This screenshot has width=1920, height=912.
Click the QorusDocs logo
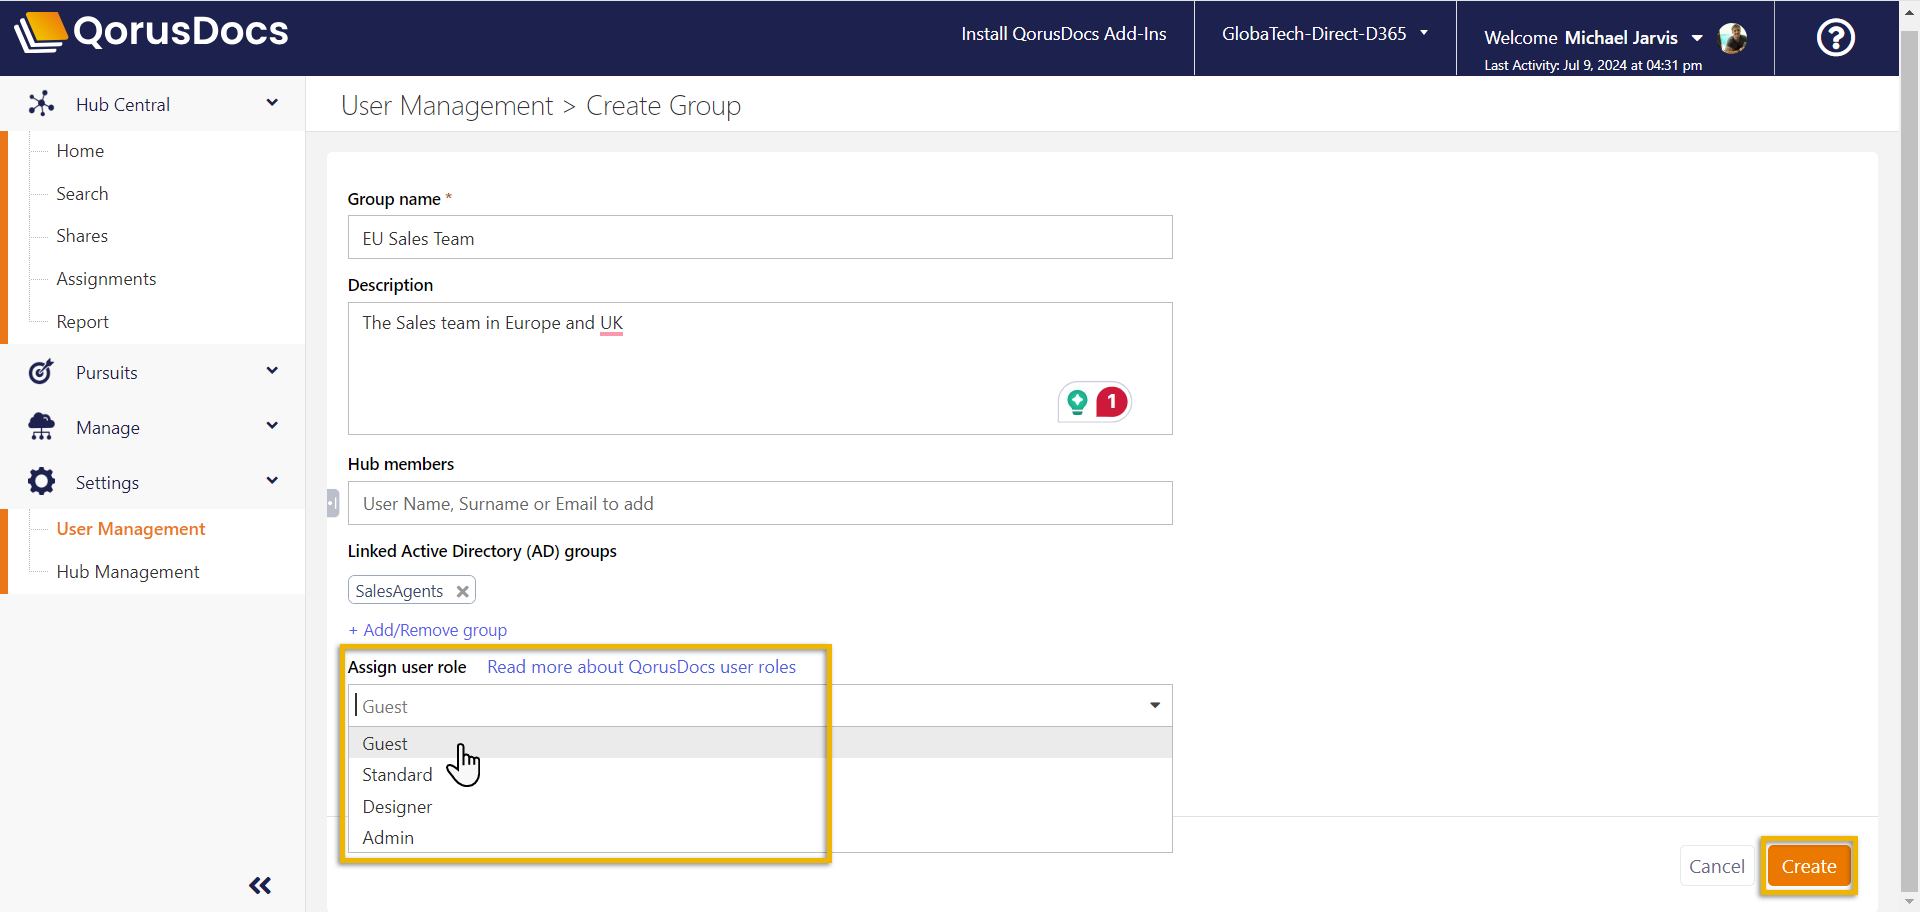coord(151,32)
